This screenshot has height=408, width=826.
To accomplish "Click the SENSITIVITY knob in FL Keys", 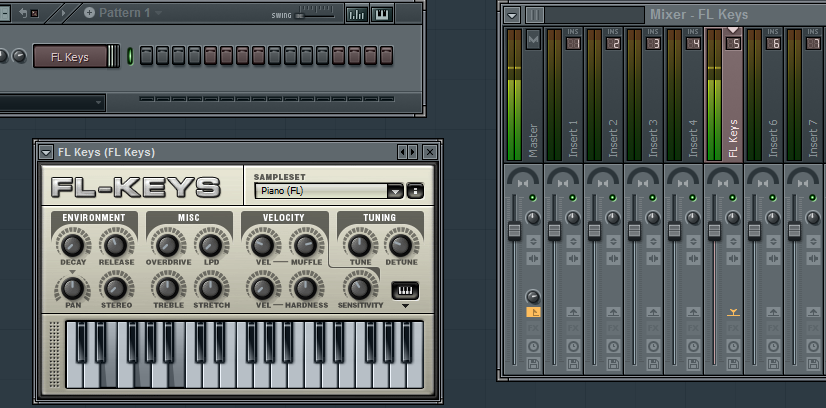I will point(359,288).
